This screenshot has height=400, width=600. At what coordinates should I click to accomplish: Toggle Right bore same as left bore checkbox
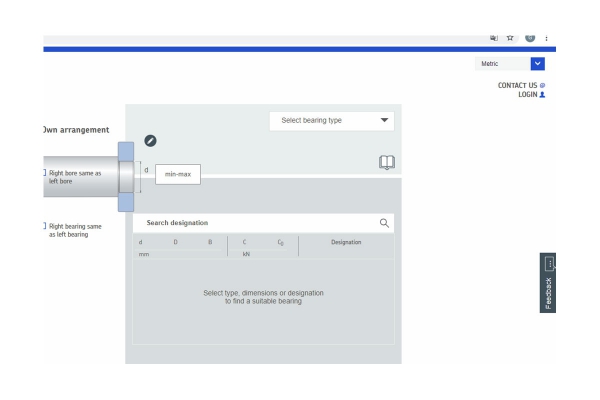pyautogui.click(x=44, y=173)
